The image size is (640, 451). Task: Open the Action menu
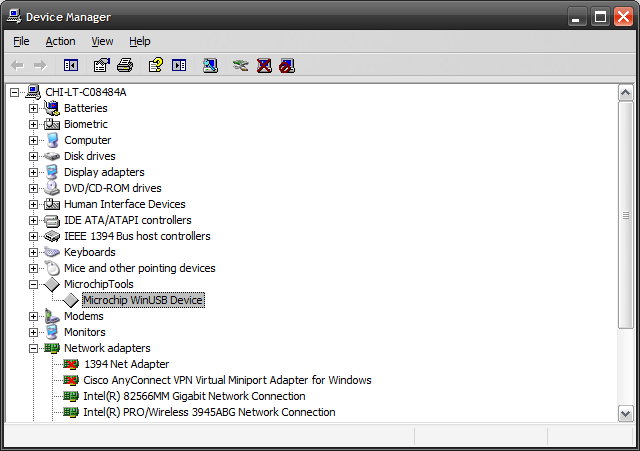[60, 41]
